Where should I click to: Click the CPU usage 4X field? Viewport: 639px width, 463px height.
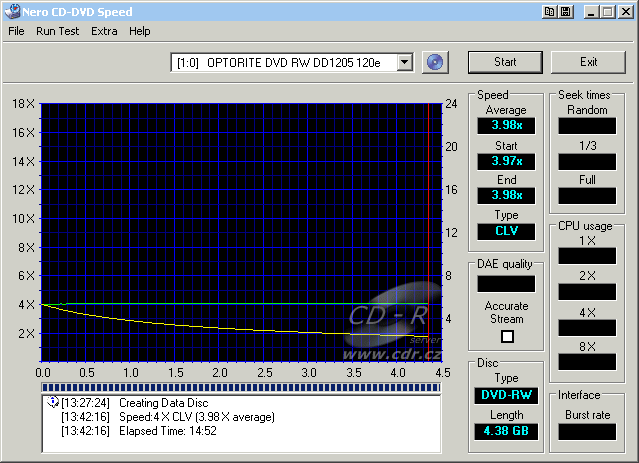click(x=587, y=328)
